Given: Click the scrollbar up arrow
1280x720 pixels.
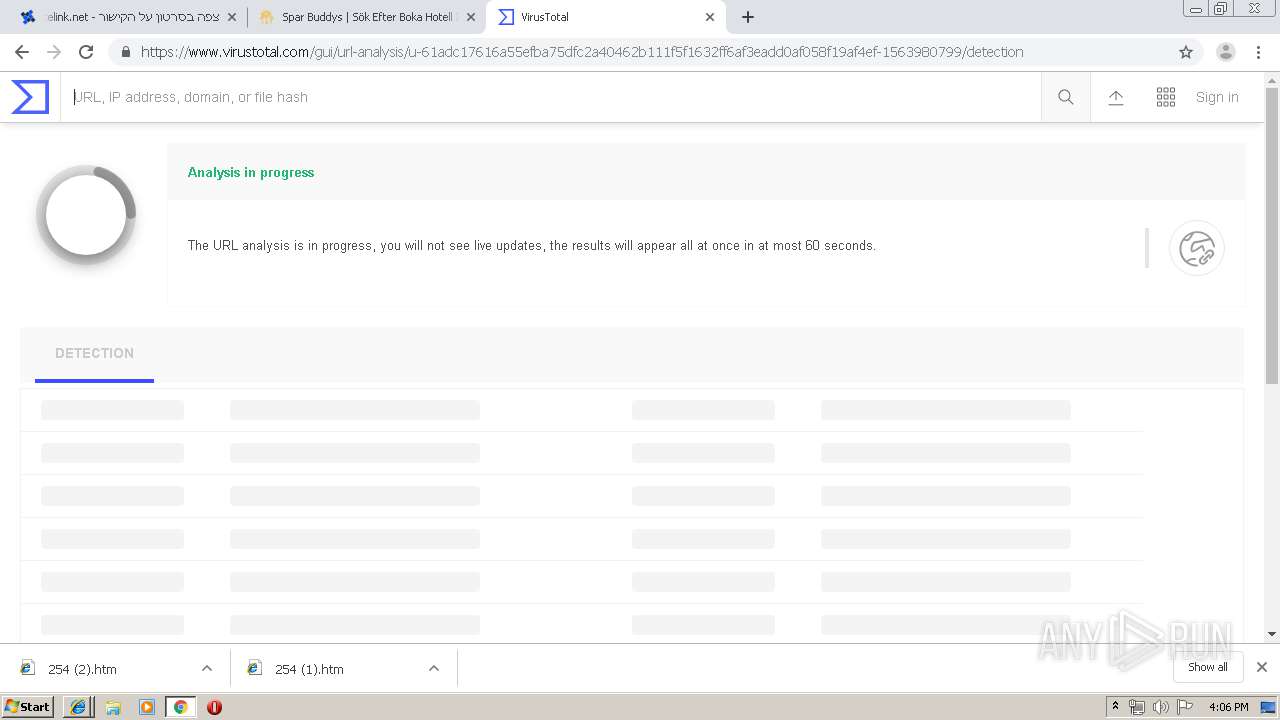Looking at the screenshot, I should tap(1272, 80).
